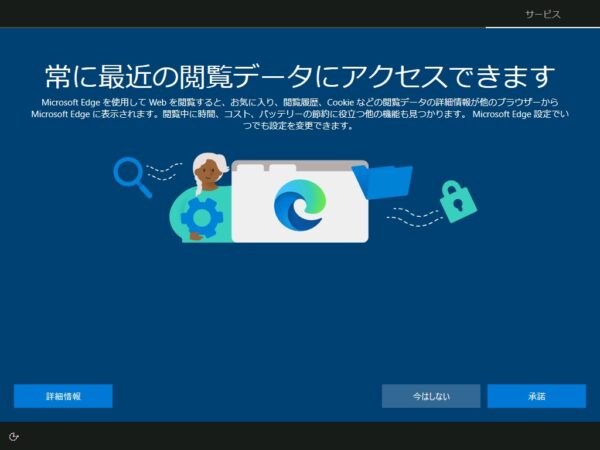Click the 承諾 (Accept) button

tap(536, 396)
